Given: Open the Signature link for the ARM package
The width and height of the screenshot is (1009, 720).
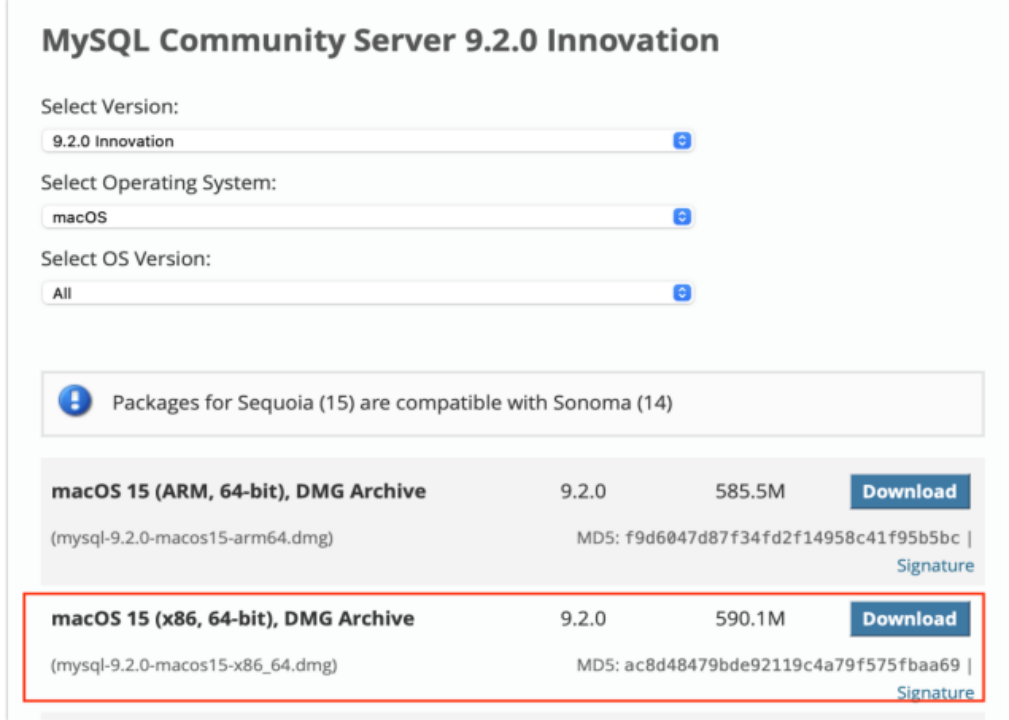Looking at the screenshot, I should 935,566.
